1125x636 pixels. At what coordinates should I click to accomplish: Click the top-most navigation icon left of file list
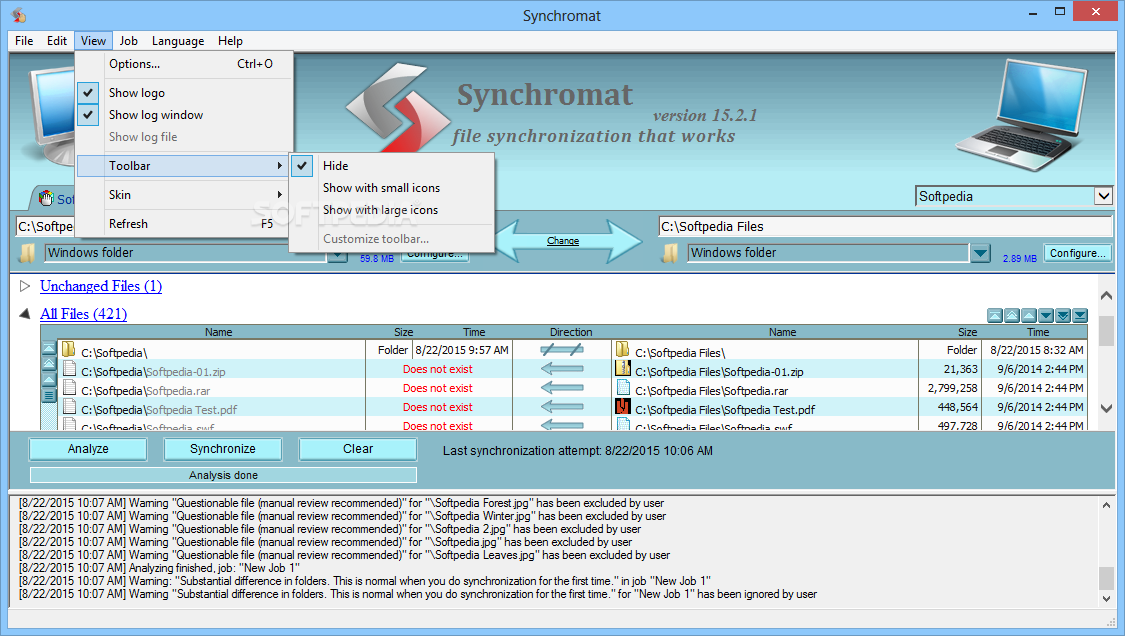coord(49,348)
